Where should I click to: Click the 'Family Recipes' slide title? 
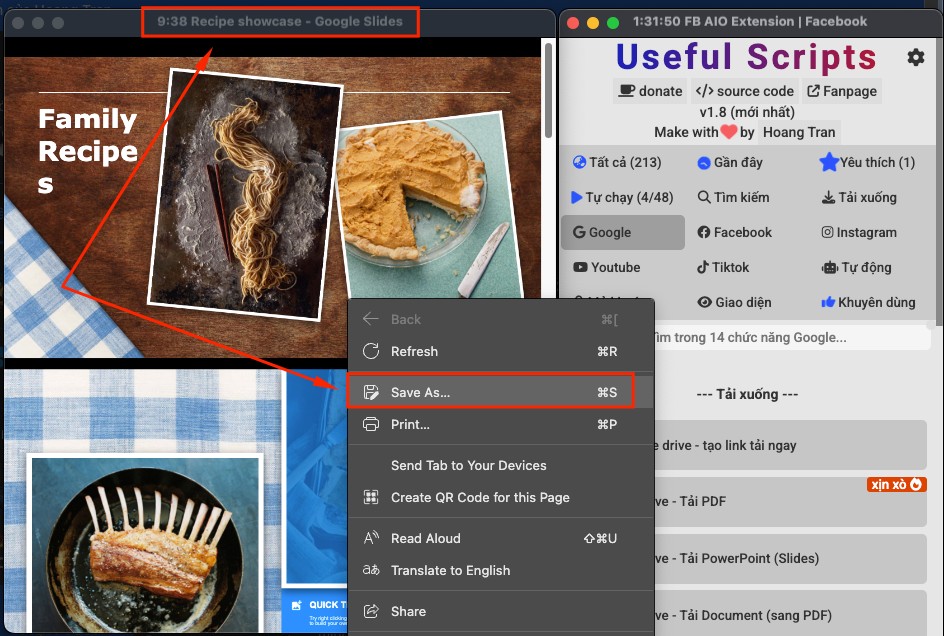pyautogui.click(x=88, y=151)
